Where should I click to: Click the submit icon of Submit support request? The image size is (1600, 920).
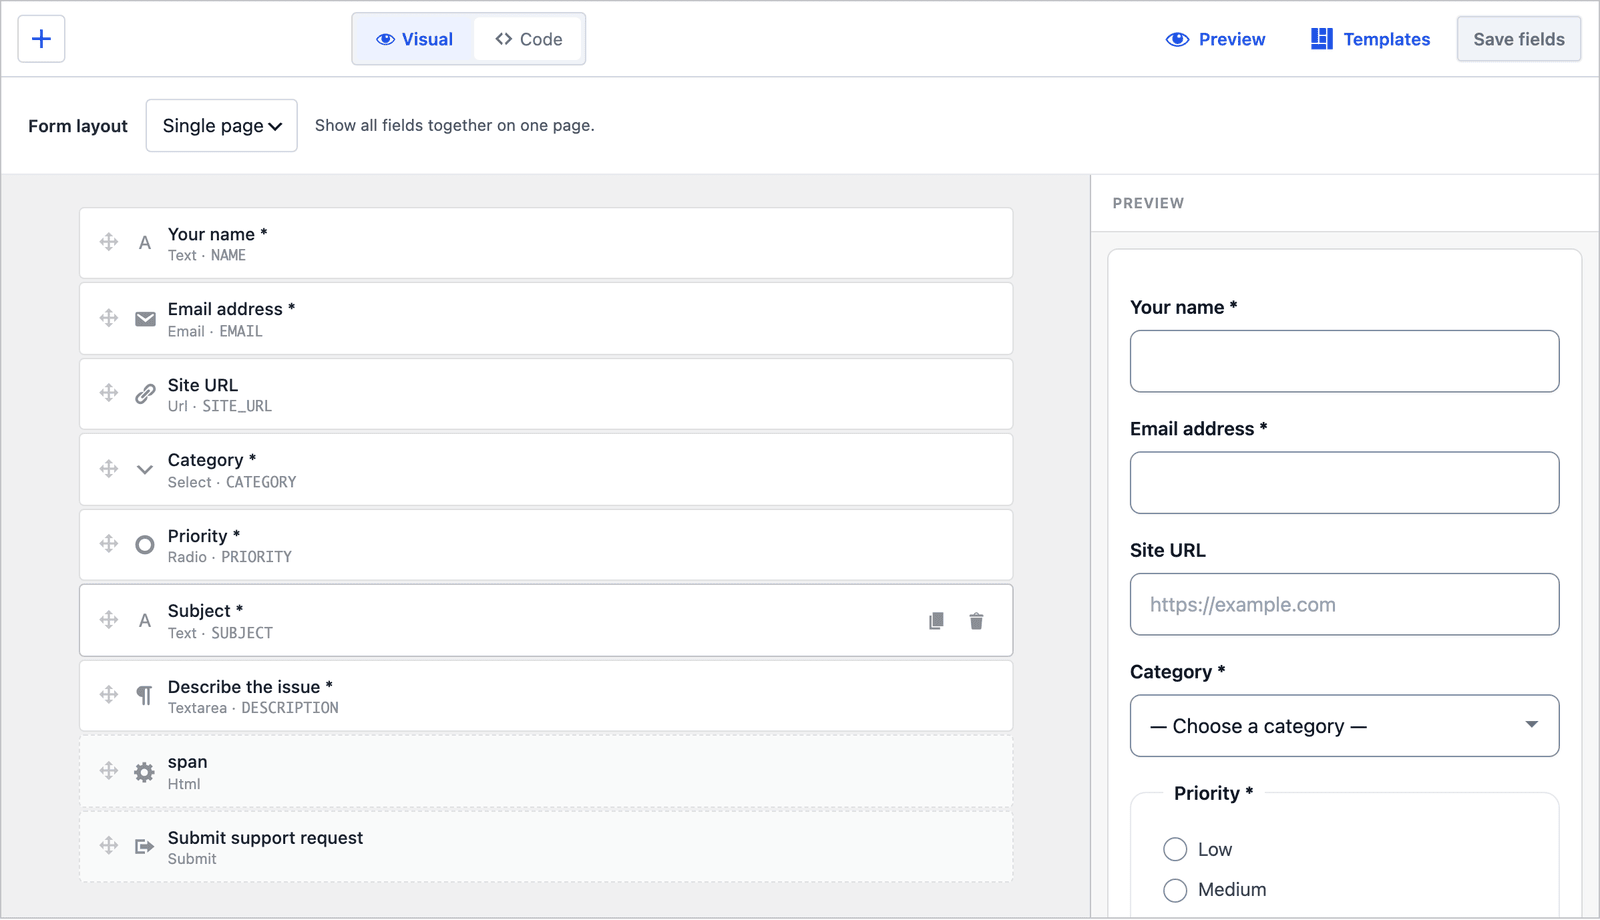click(145, 847)
